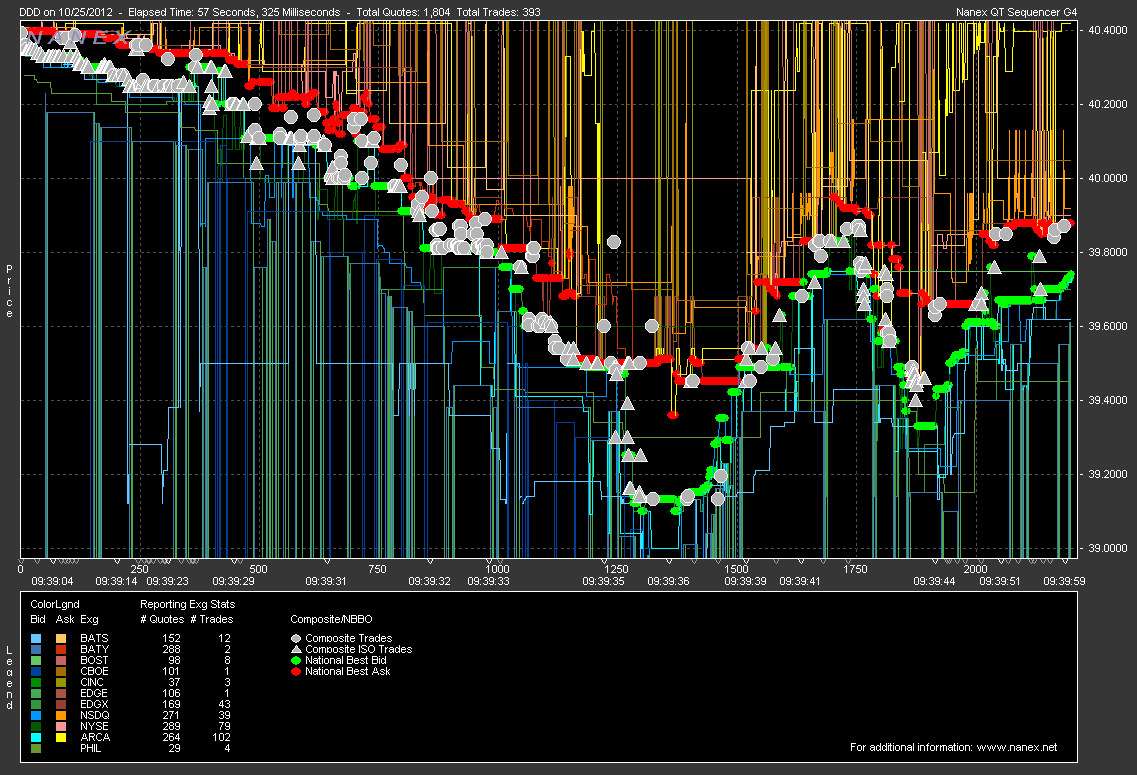Click the 09:39:44 time axis label
The width and height of the screenshot is (1137, 775).
point(934,581)
